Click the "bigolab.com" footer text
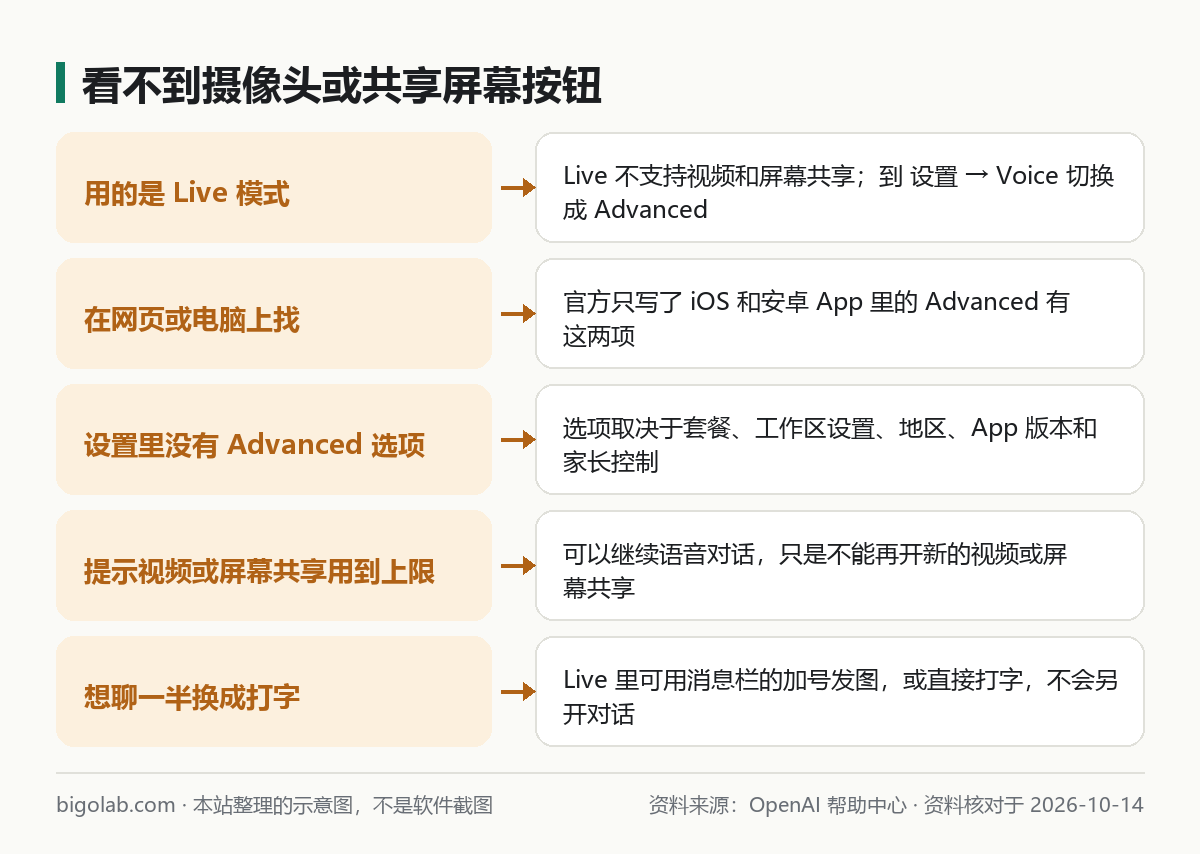 pyautogui.click(x=116, y=805)
